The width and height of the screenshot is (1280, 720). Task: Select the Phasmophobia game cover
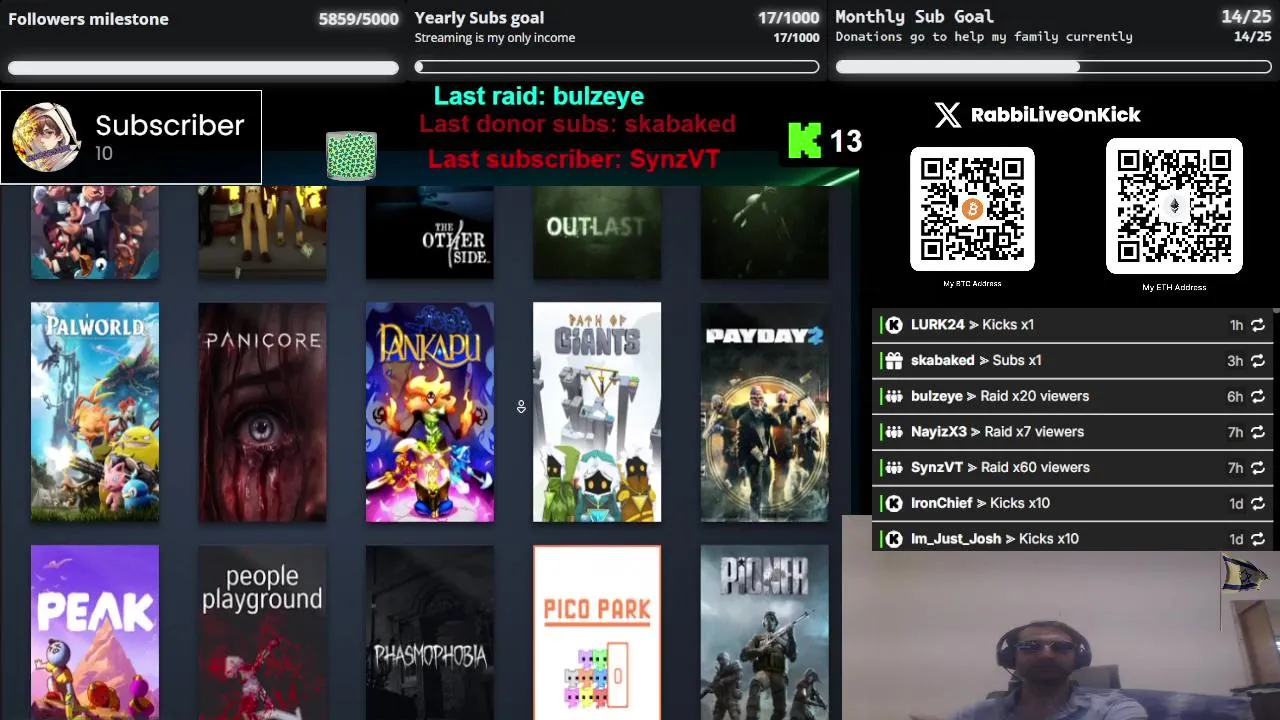tap(430, 632)
